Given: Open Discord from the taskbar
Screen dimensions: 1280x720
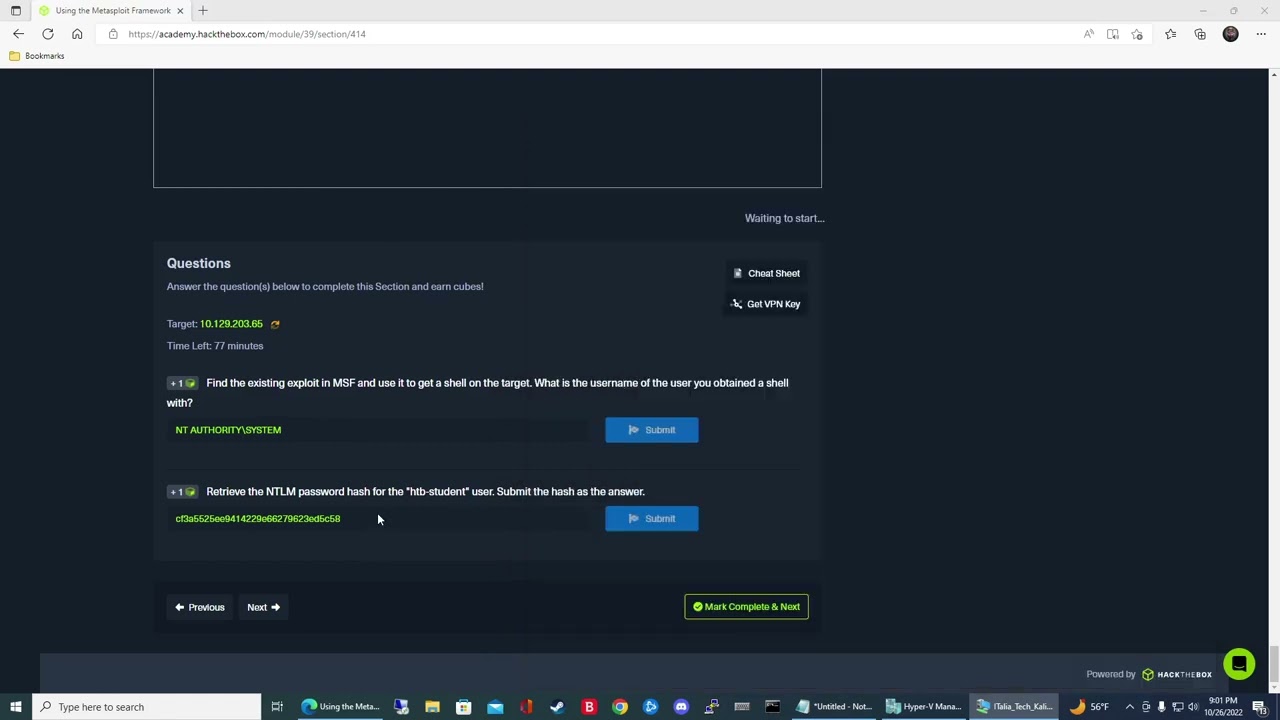Looking at the screenshot, I should tap(681, 707).
